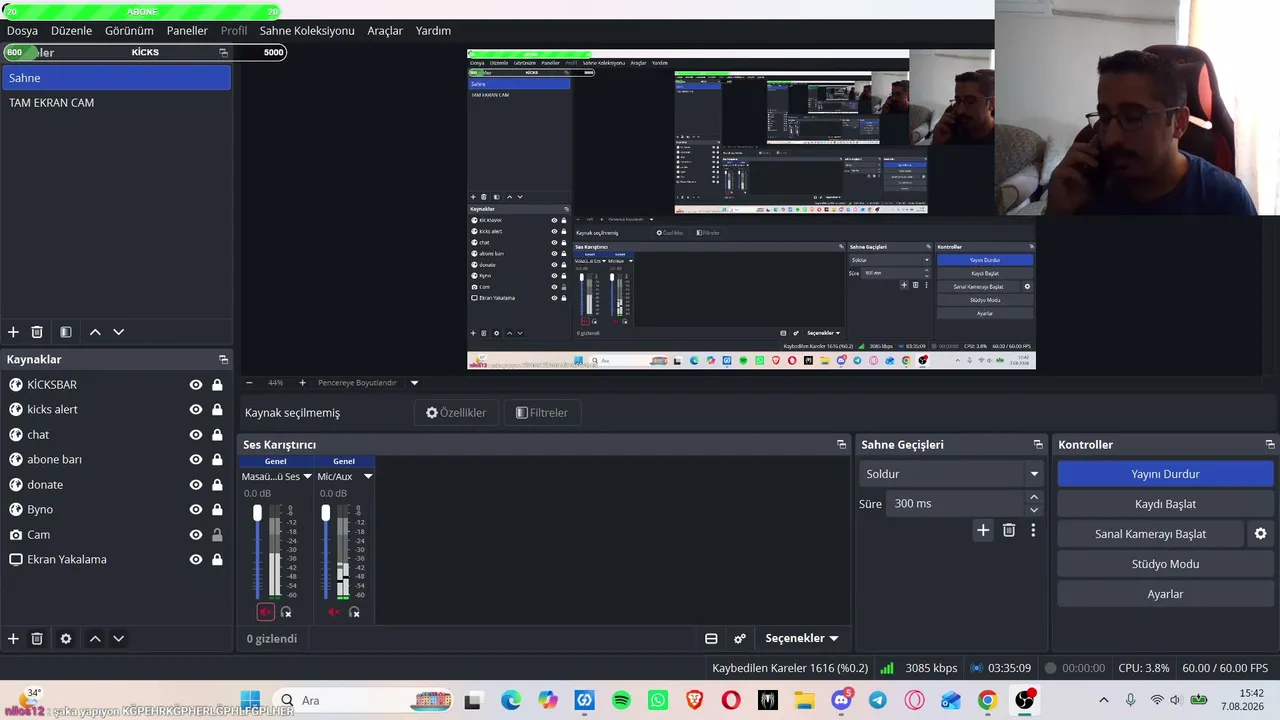Hide the KİCKSBAR source

196,385
